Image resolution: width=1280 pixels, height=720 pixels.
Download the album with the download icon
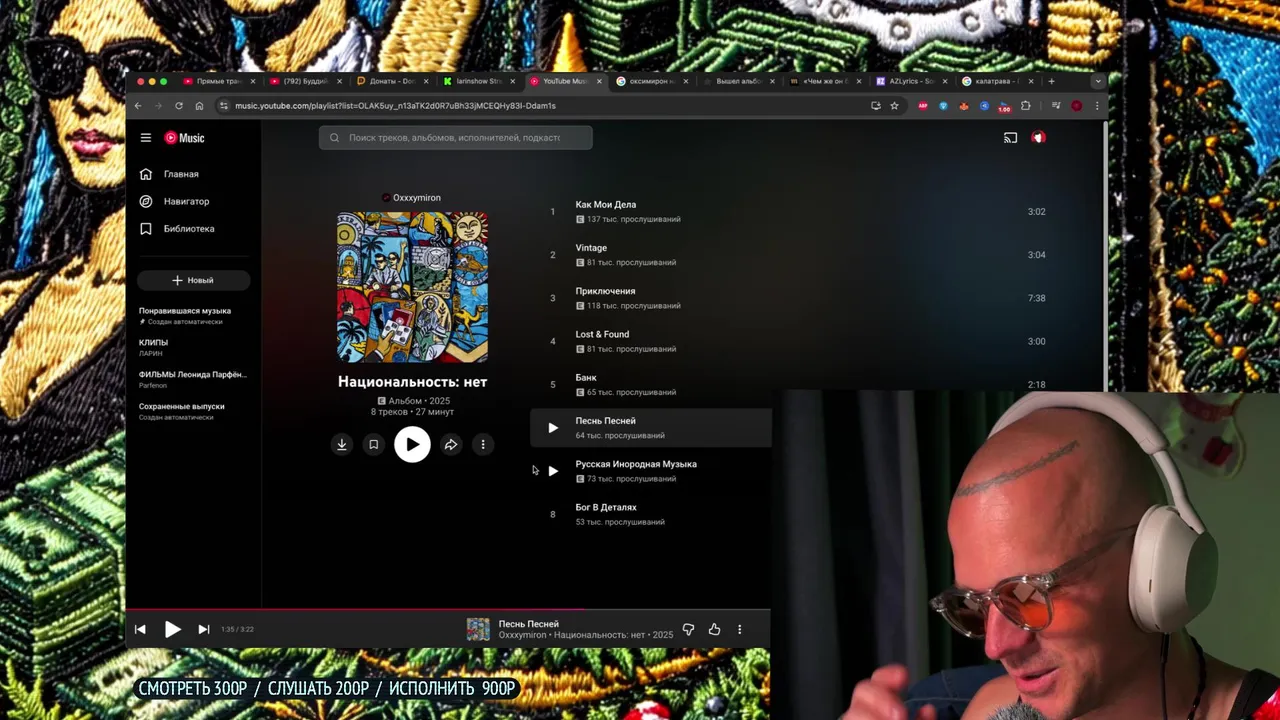(x=342, y=445)
